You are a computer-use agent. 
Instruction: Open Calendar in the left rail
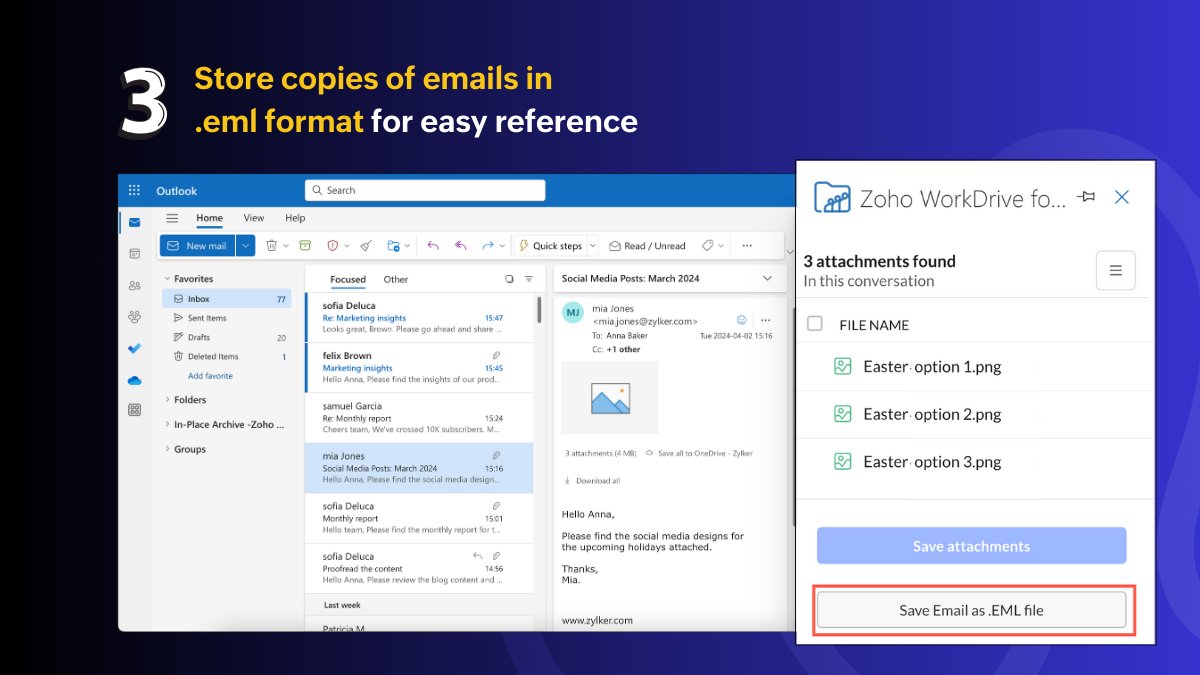[x=134, y=254]
